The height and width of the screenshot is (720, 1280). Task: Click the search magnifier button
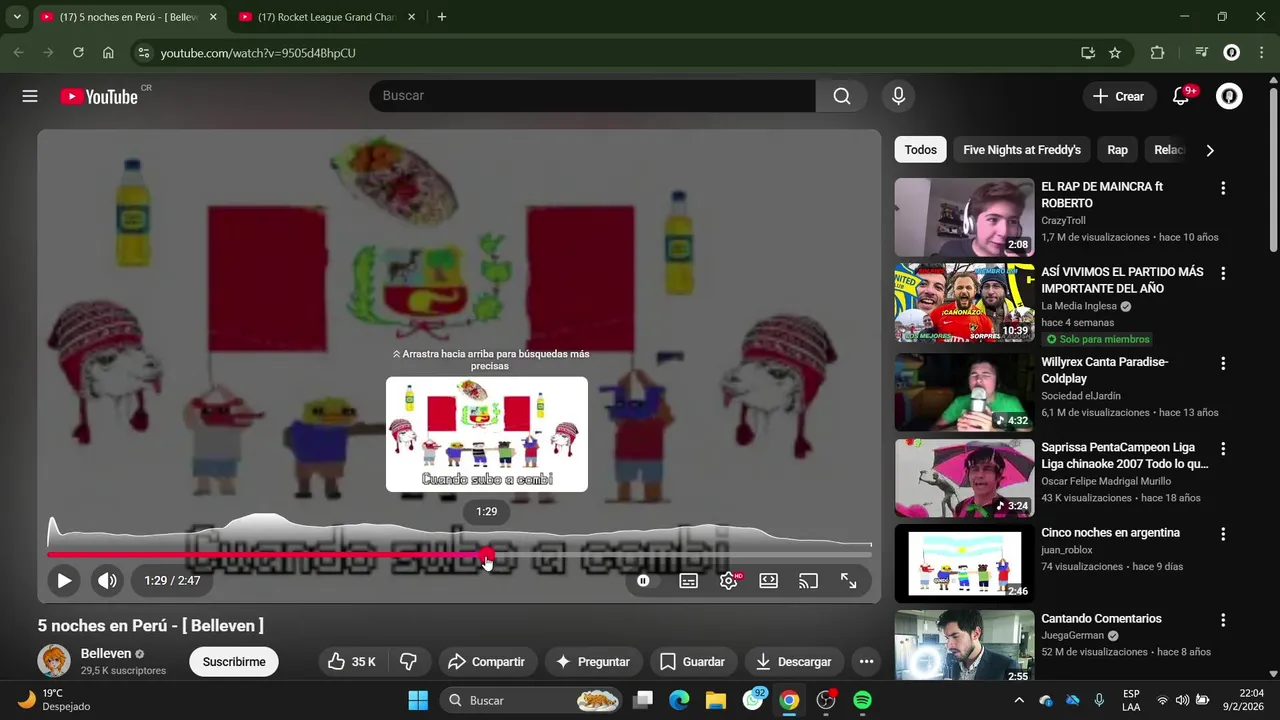(x=842, y=96)
